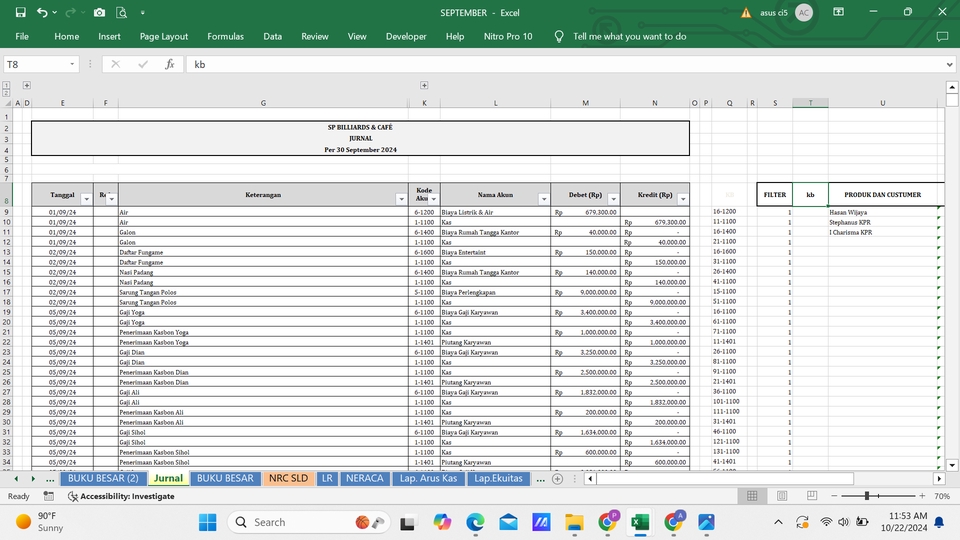Switch to NERACA sheet tab
Image resolution: width=960 pixels, height=540 pixels.
(364, 478)
